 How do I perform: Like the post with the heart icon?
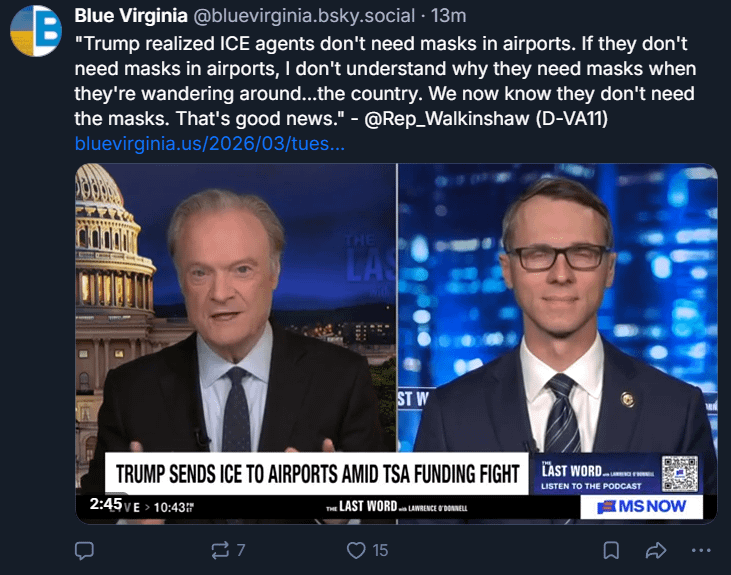[x=356, y=550]
